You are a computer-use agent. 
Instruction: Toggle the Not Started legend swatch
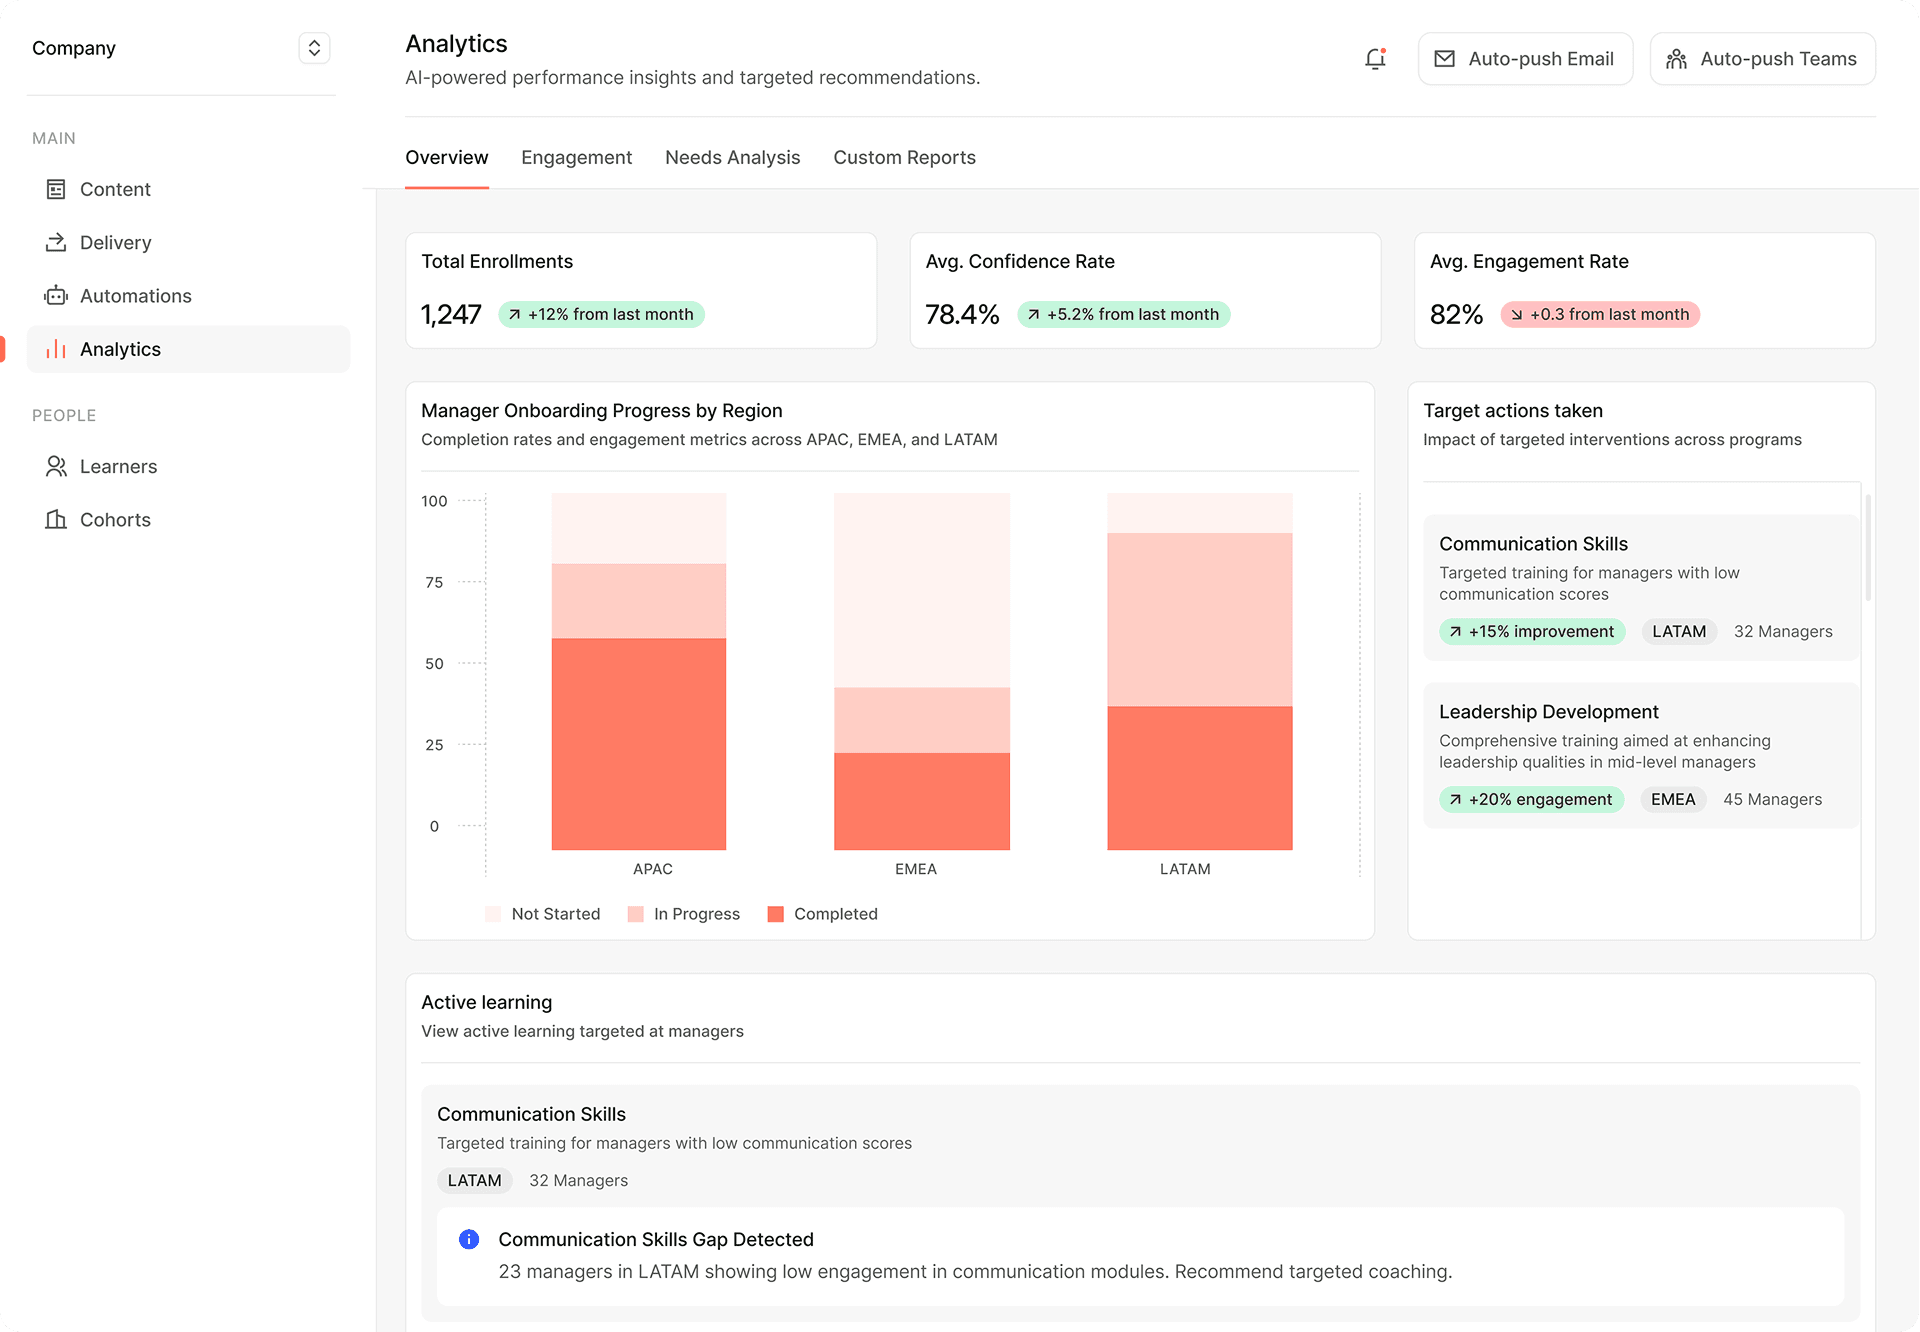click(493, 914)
